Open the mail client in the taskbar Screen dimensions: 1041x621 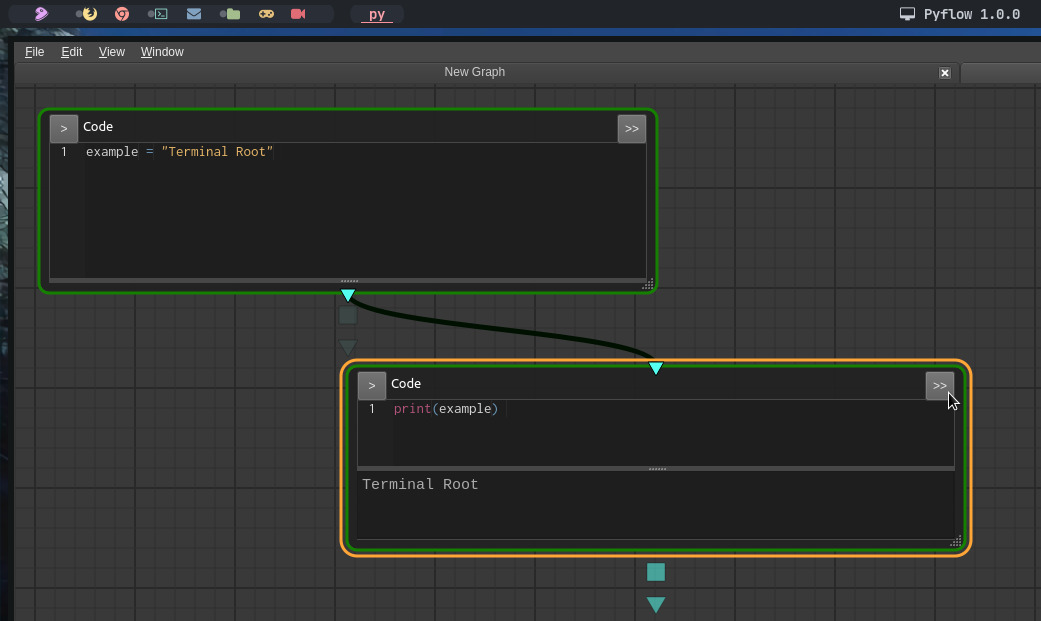(193, 14)
